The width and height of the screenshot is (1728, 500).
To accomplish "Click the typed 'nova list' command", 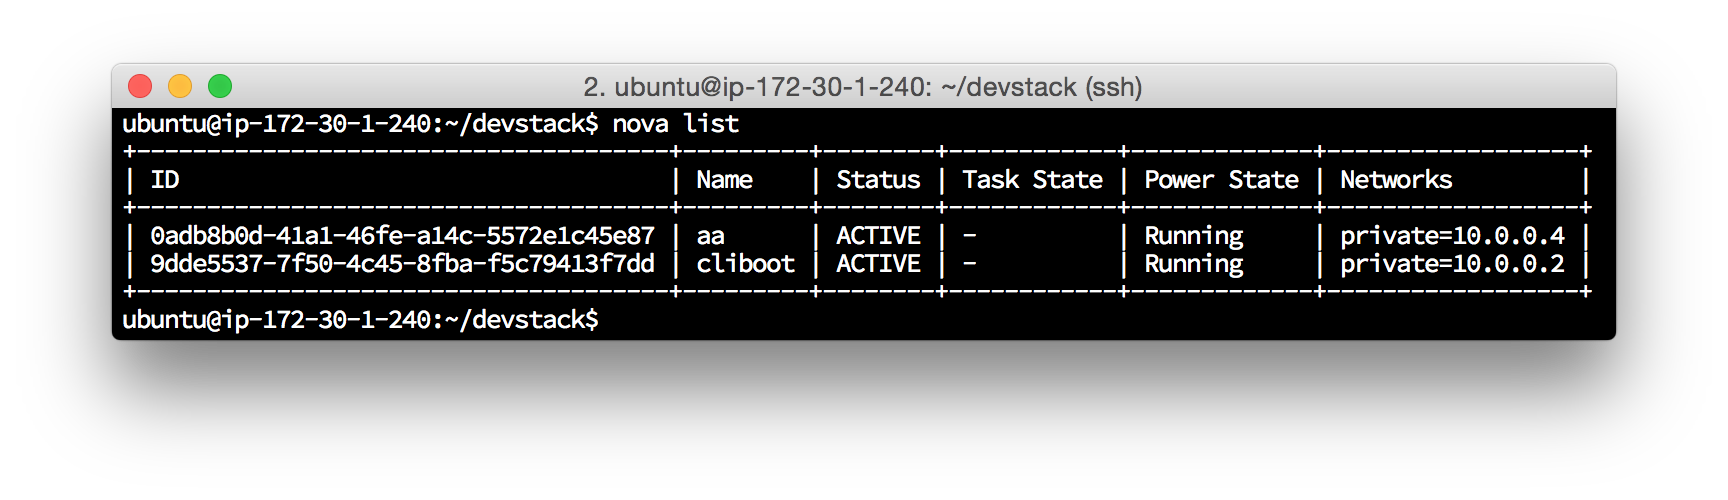I will click(x=675, y=124).
